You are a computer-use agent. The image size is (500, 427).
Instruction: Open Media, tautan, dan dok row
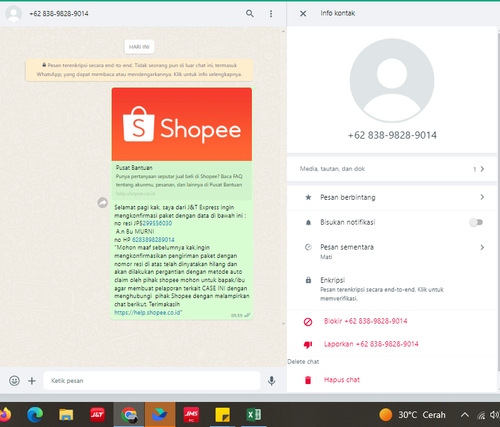[x=392, y=169]
